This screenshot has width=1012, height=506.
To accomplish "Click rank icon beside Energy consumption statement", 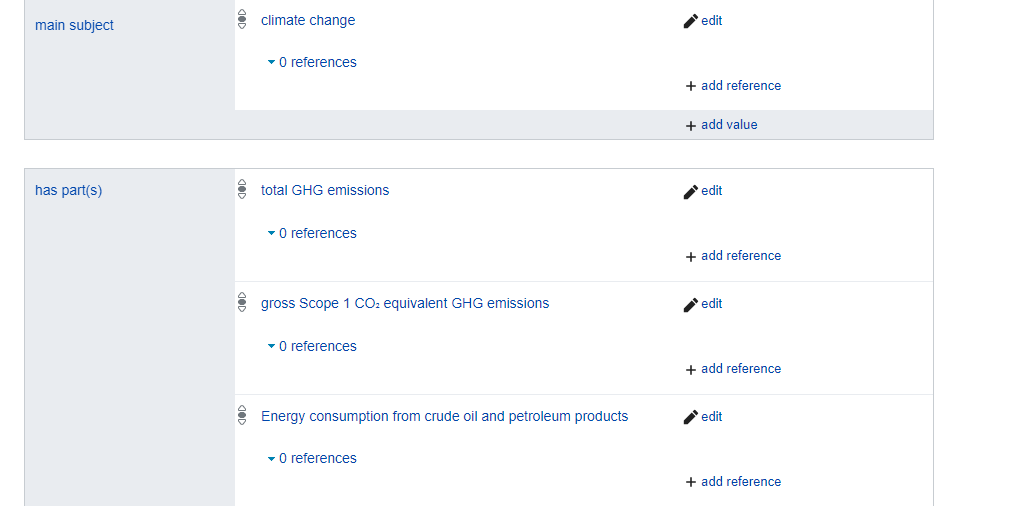I will point(242,415).
